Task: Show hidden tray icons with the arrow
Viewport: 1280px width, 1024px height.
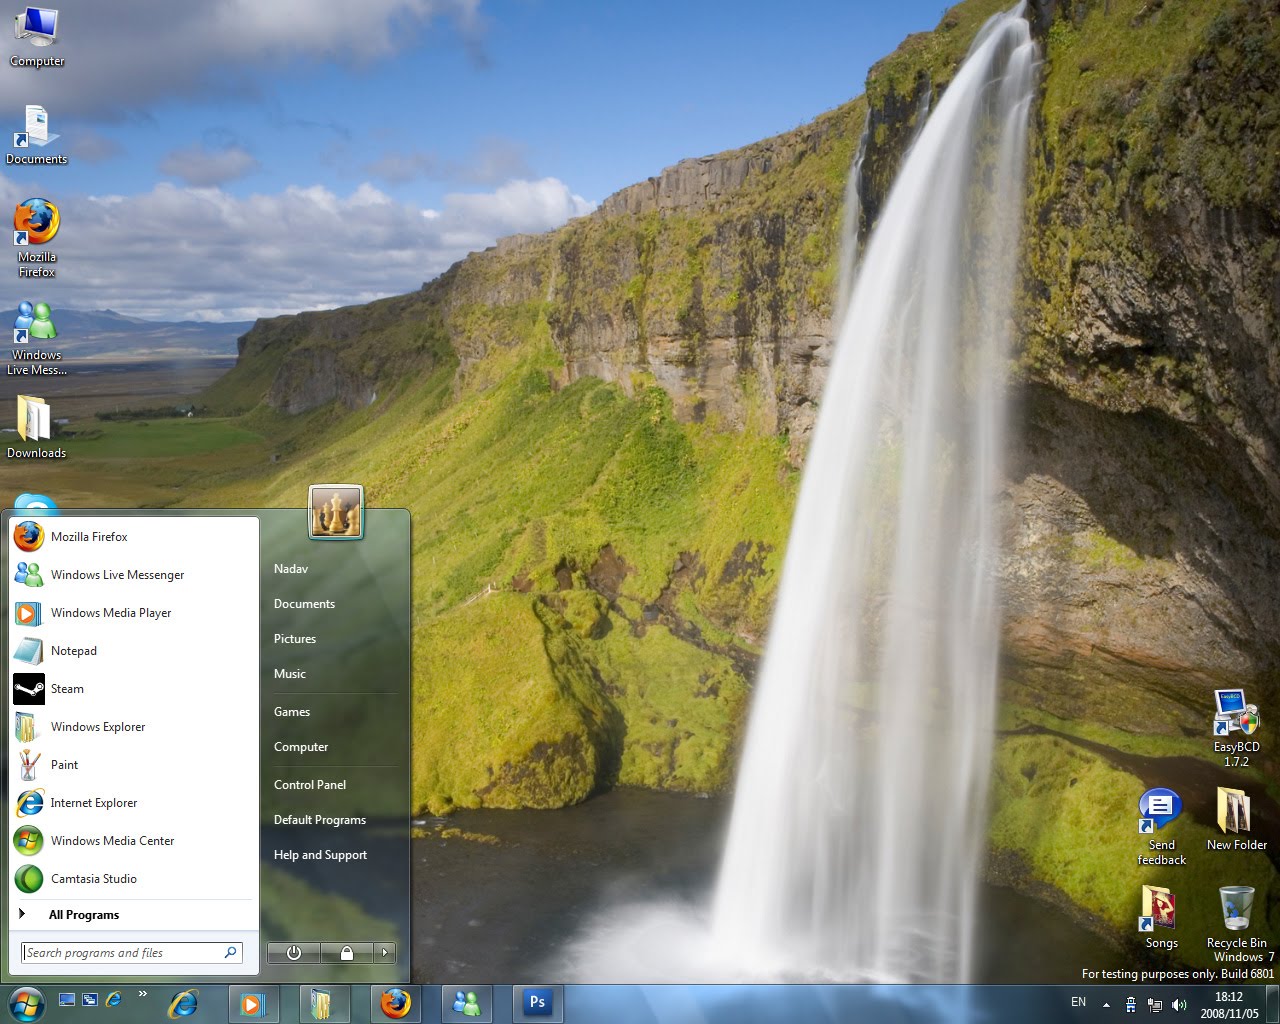Action: click(x=1106, y=1004)
